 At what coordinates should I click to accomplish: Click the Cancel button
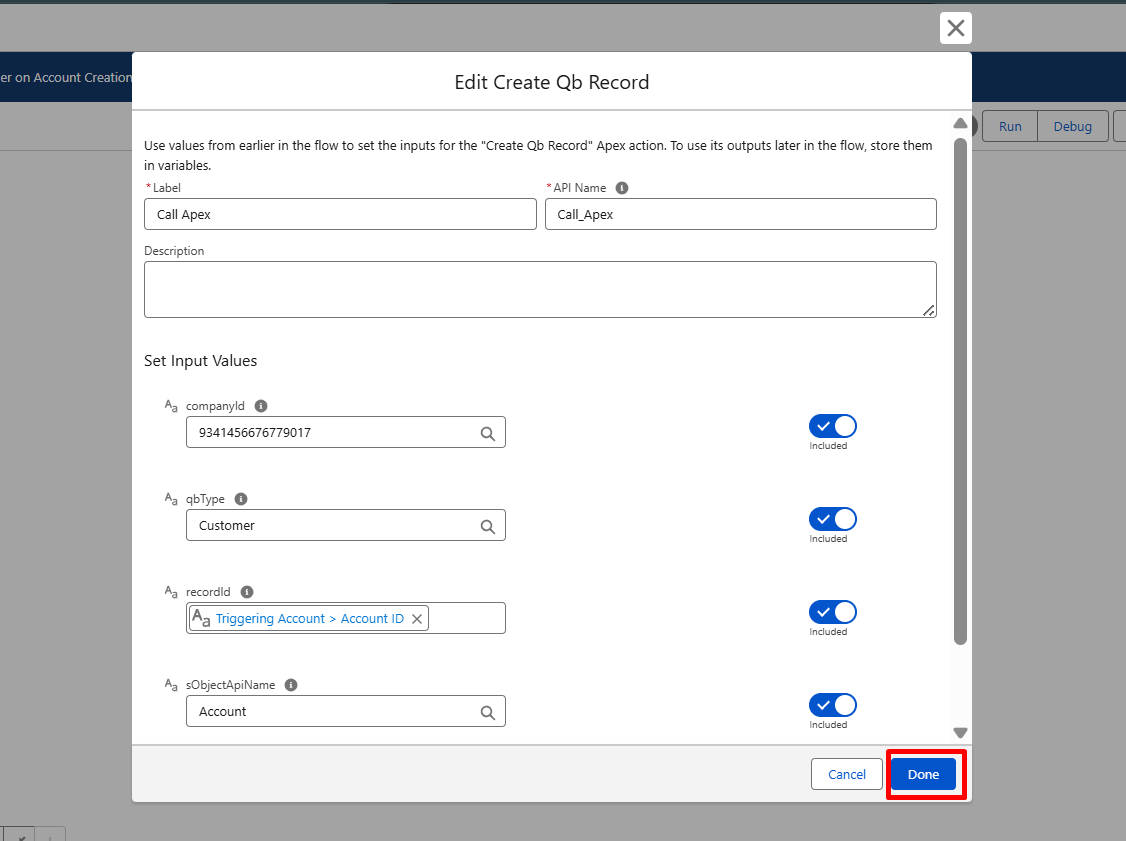847,774
